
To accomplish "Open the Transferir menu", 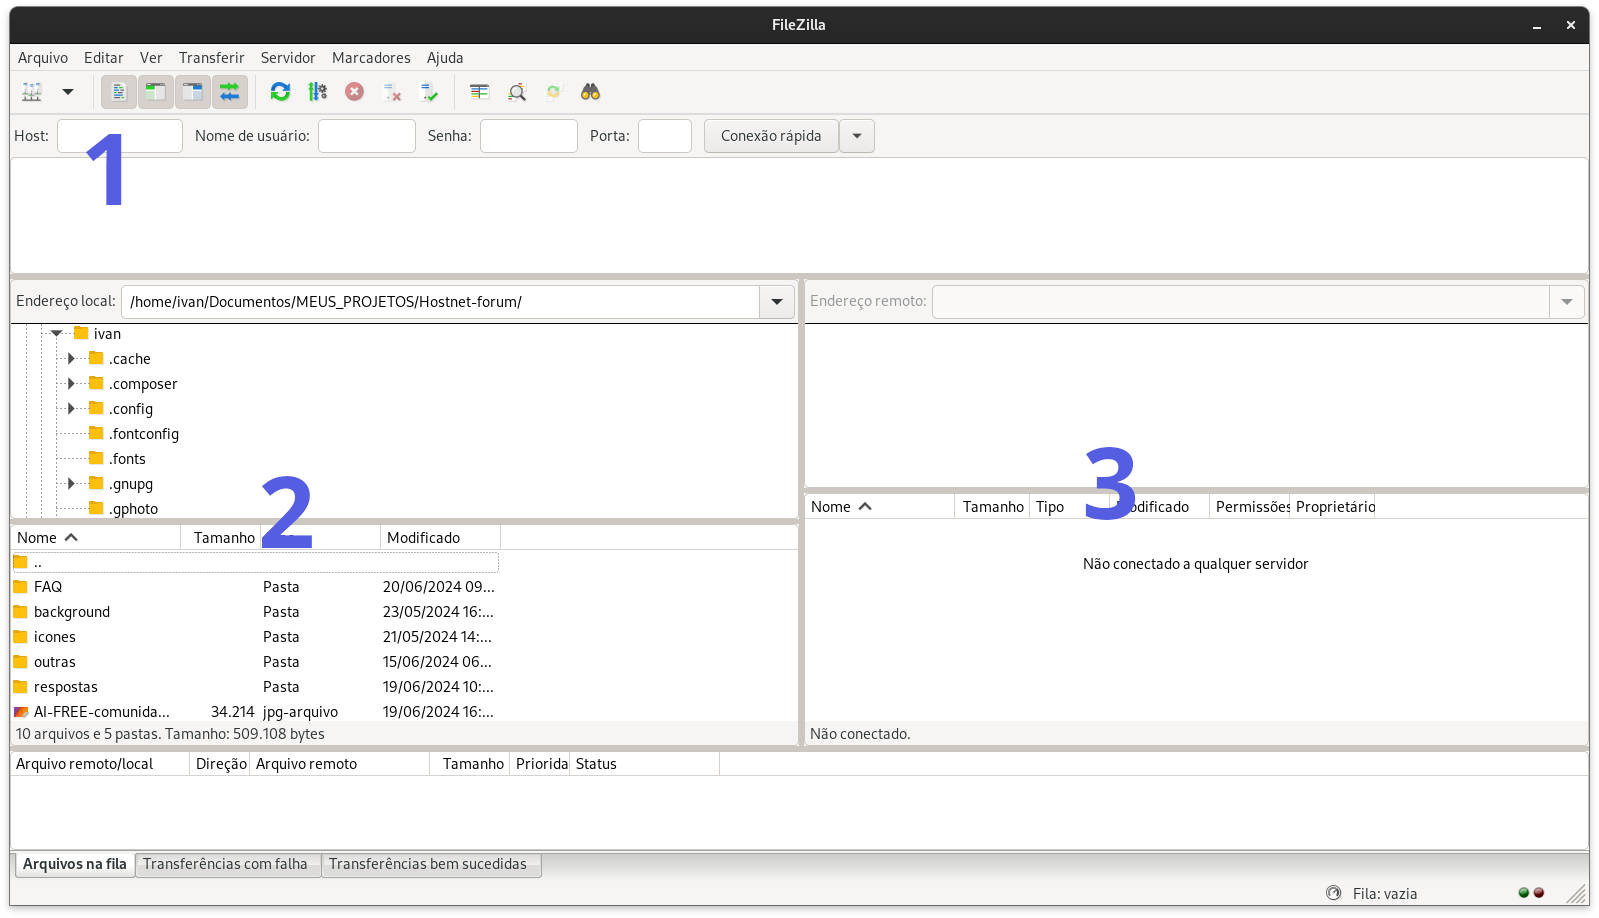I will pos(212,58).
